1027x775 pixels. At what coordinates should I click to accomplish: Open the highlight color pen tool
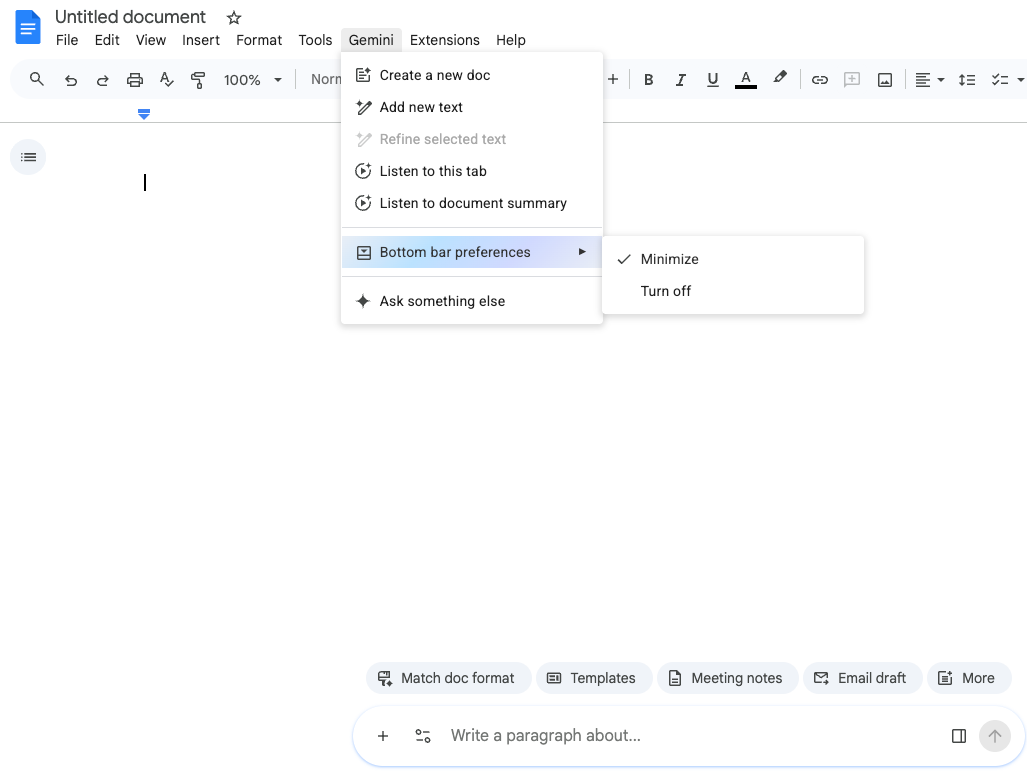click(x=779, y=79)
